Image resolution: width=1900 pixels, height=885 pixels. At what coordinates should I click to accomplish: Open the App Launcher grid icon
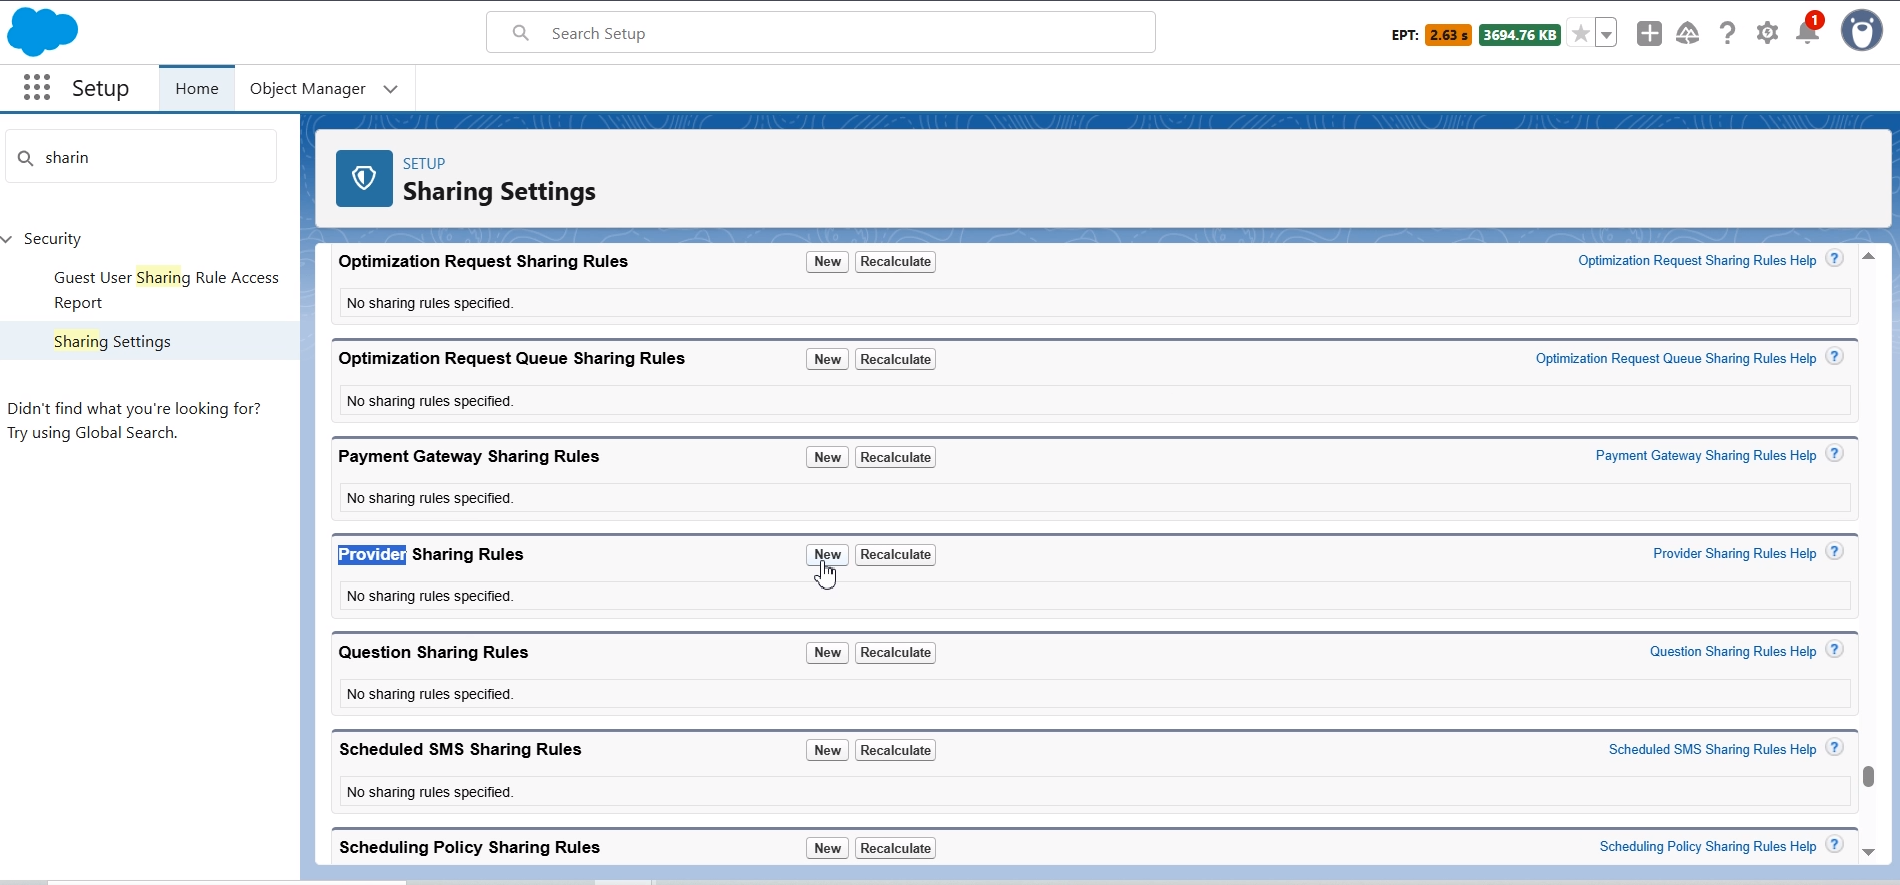click(x=37, y=88)
